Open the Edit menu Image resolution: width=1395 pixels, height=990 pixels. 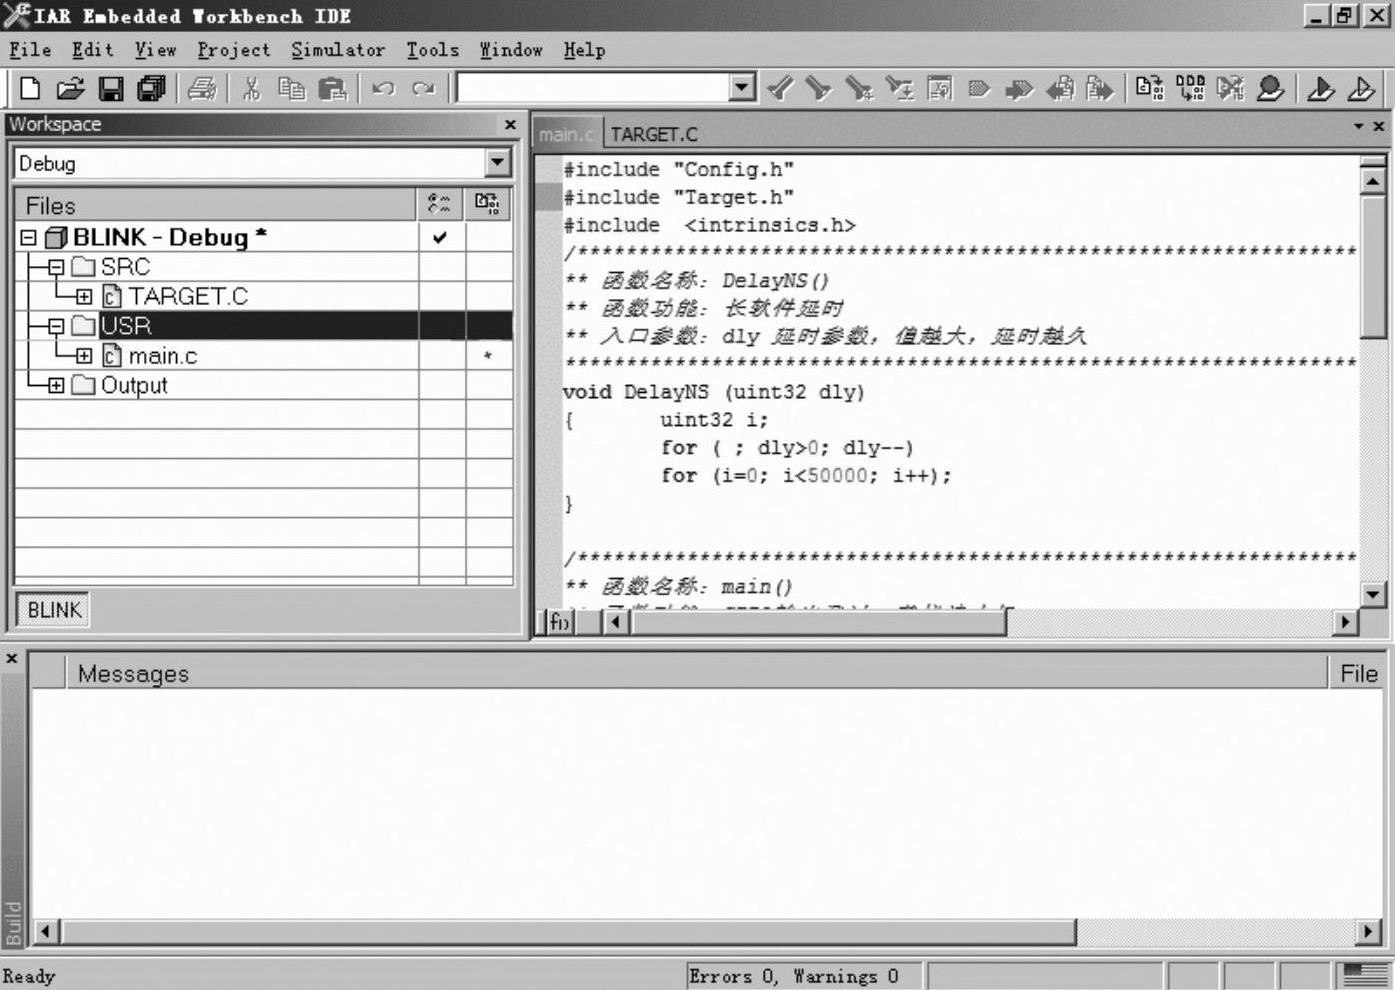(x=92, y=50)
